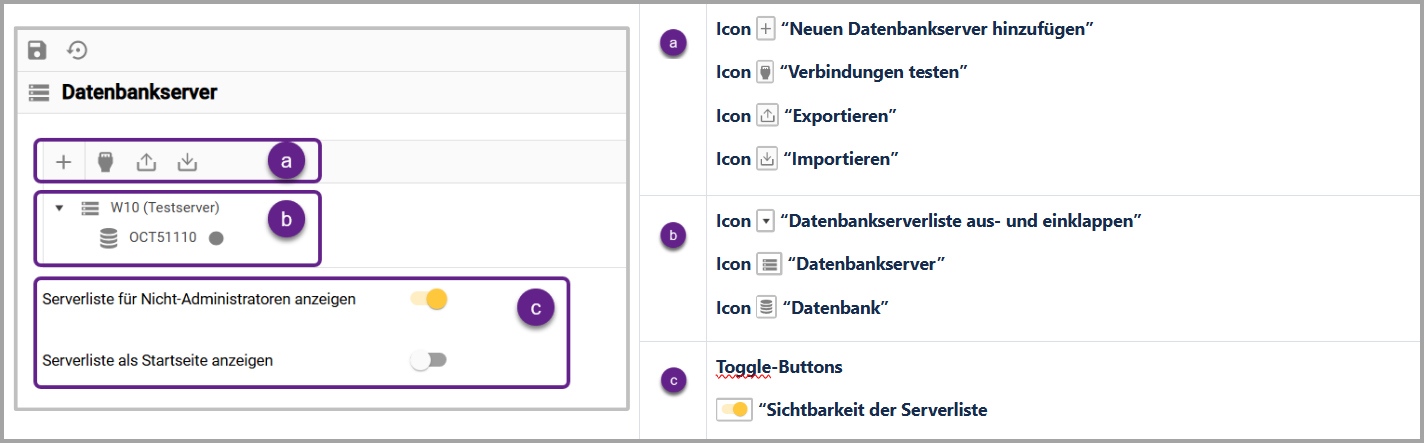The image size is (1424, 443).
Task: Click the OCT51110 database stack icon
Action: pos(108,238)
